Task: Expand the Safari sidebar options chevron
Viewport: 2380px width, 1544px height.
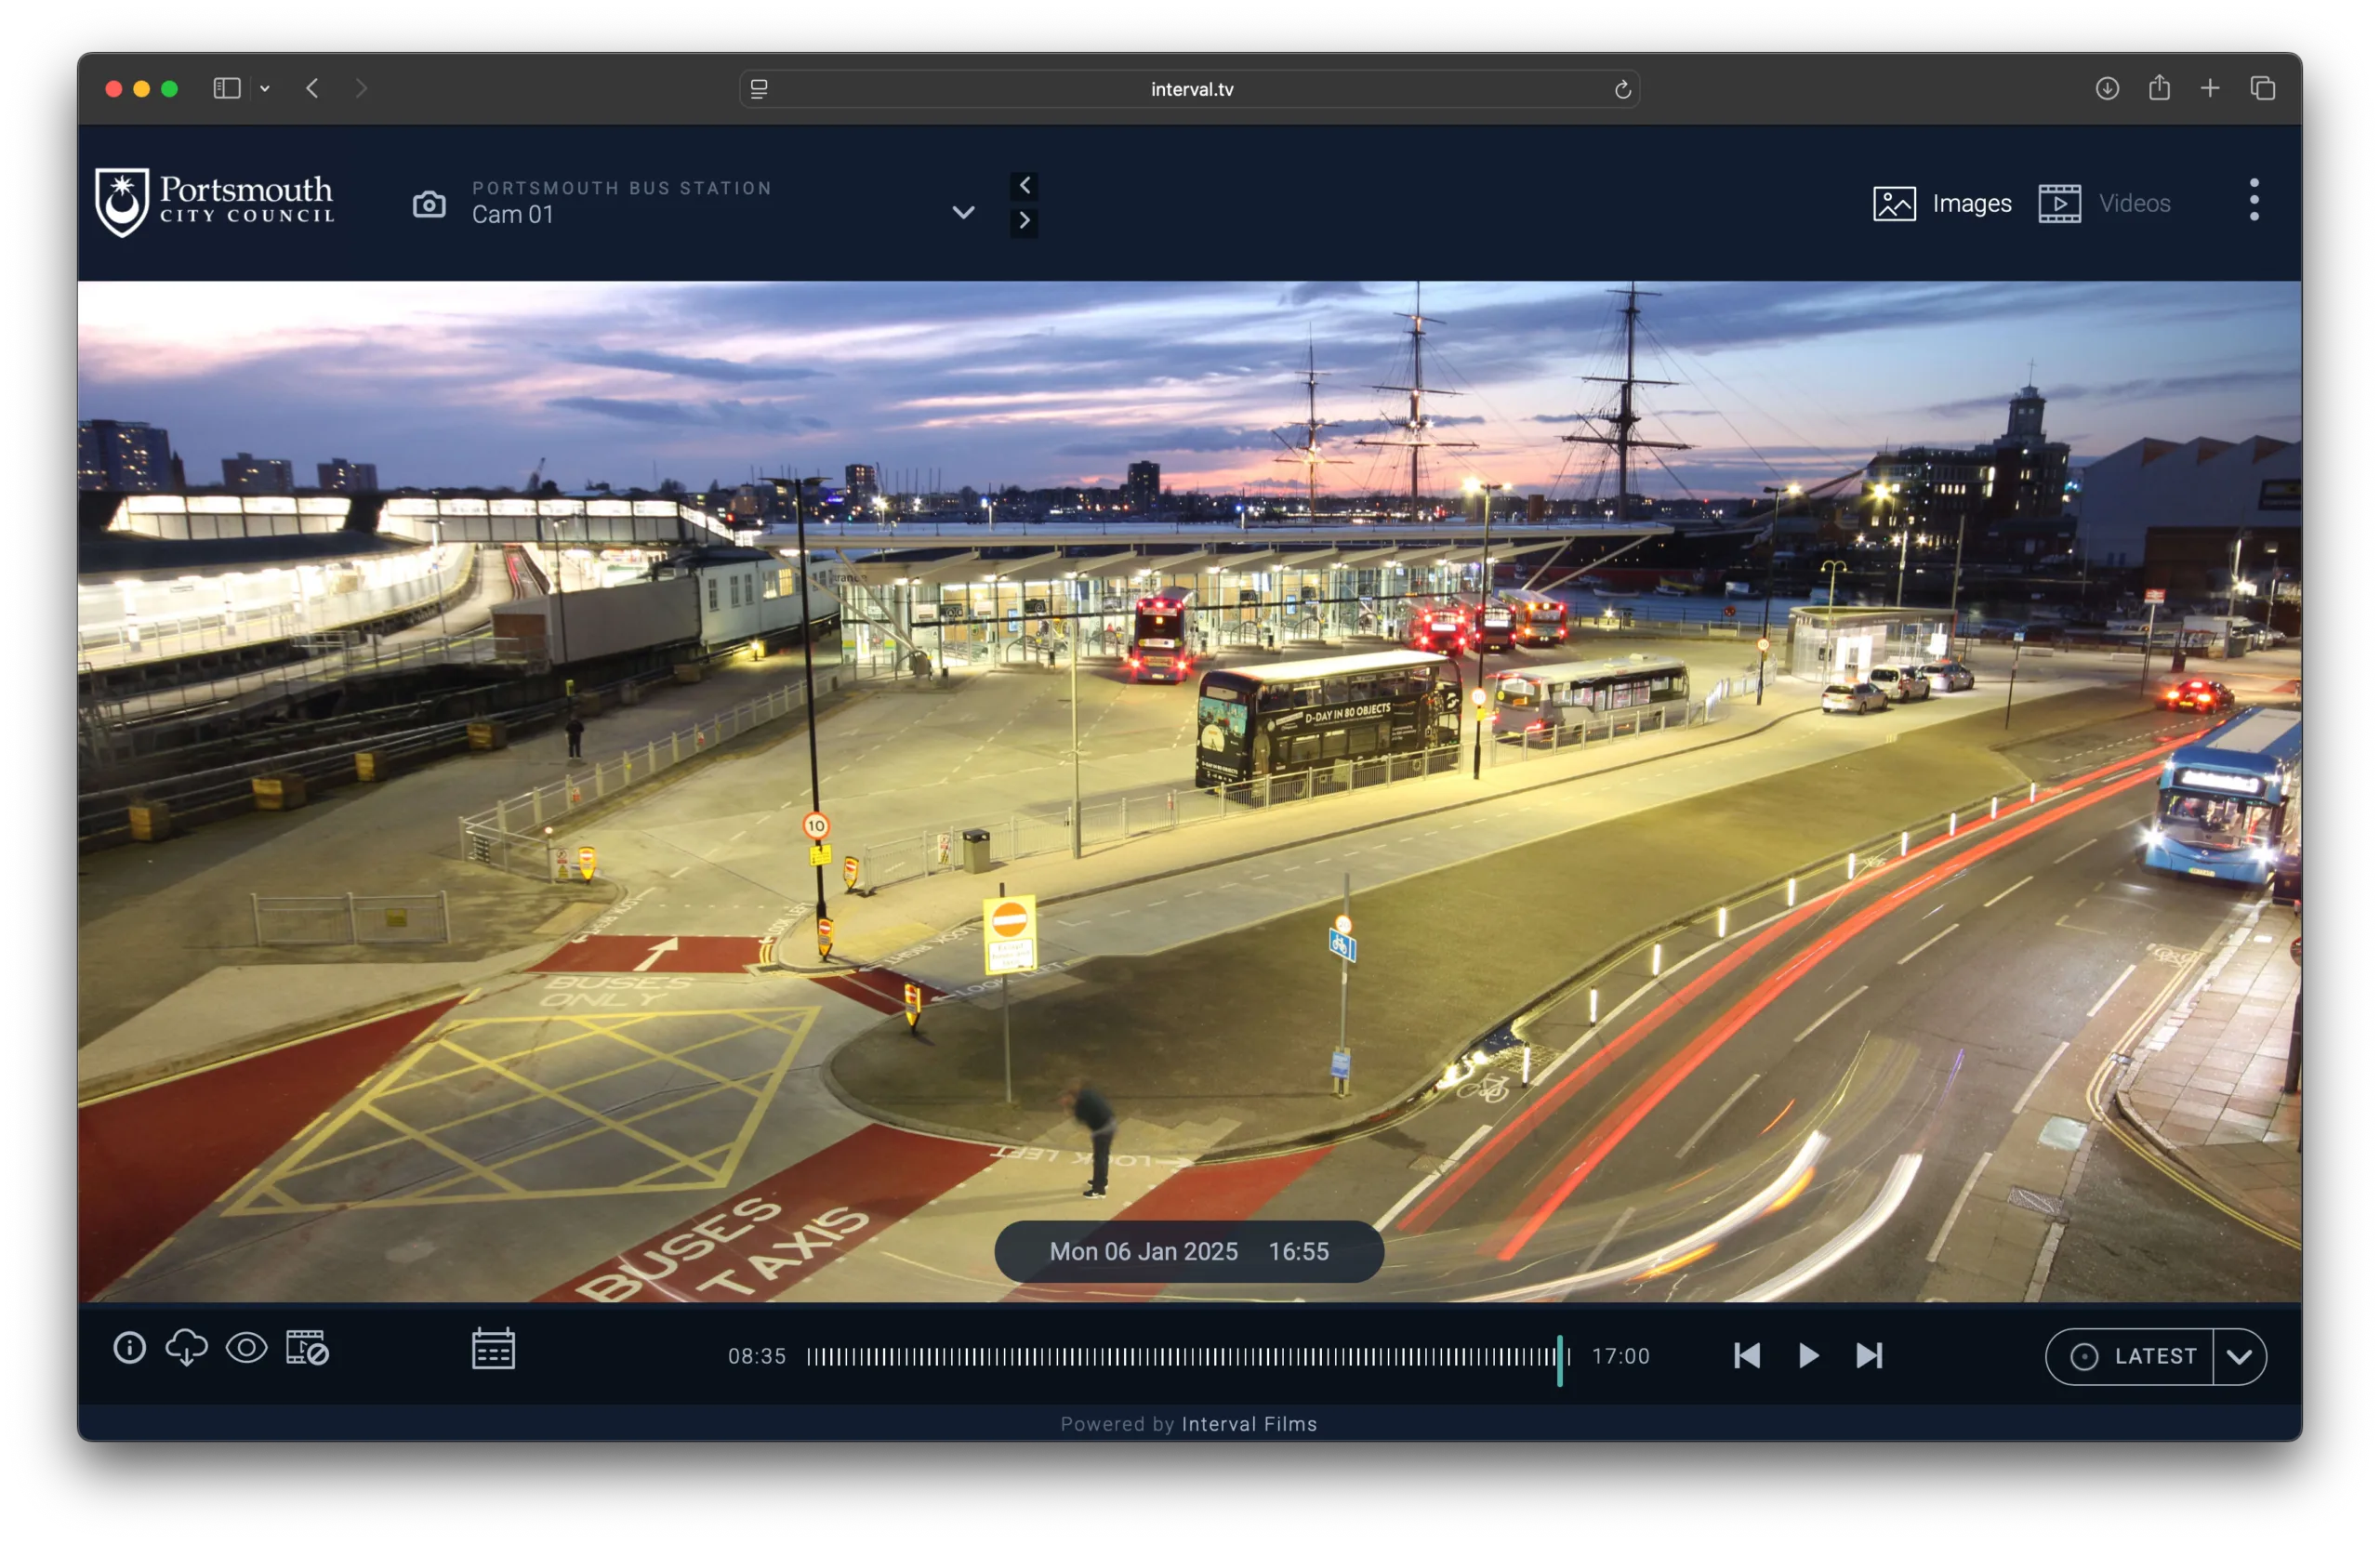Action: coord(265,89)
